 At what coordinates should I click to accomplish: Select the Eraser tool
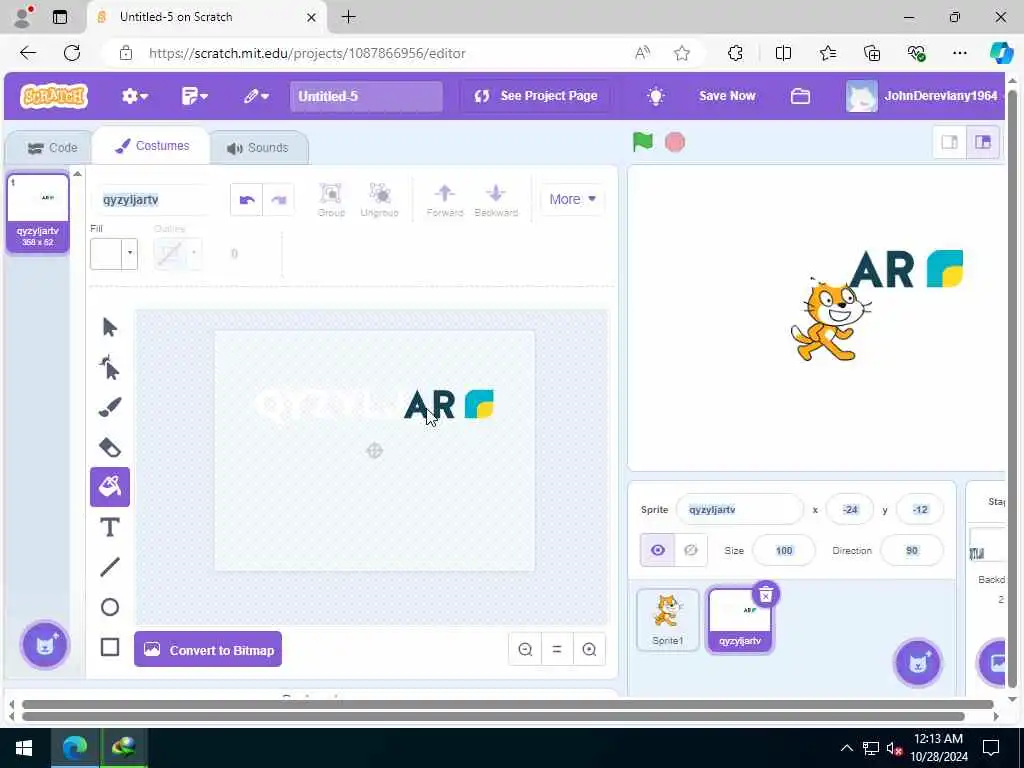point(110,447)
